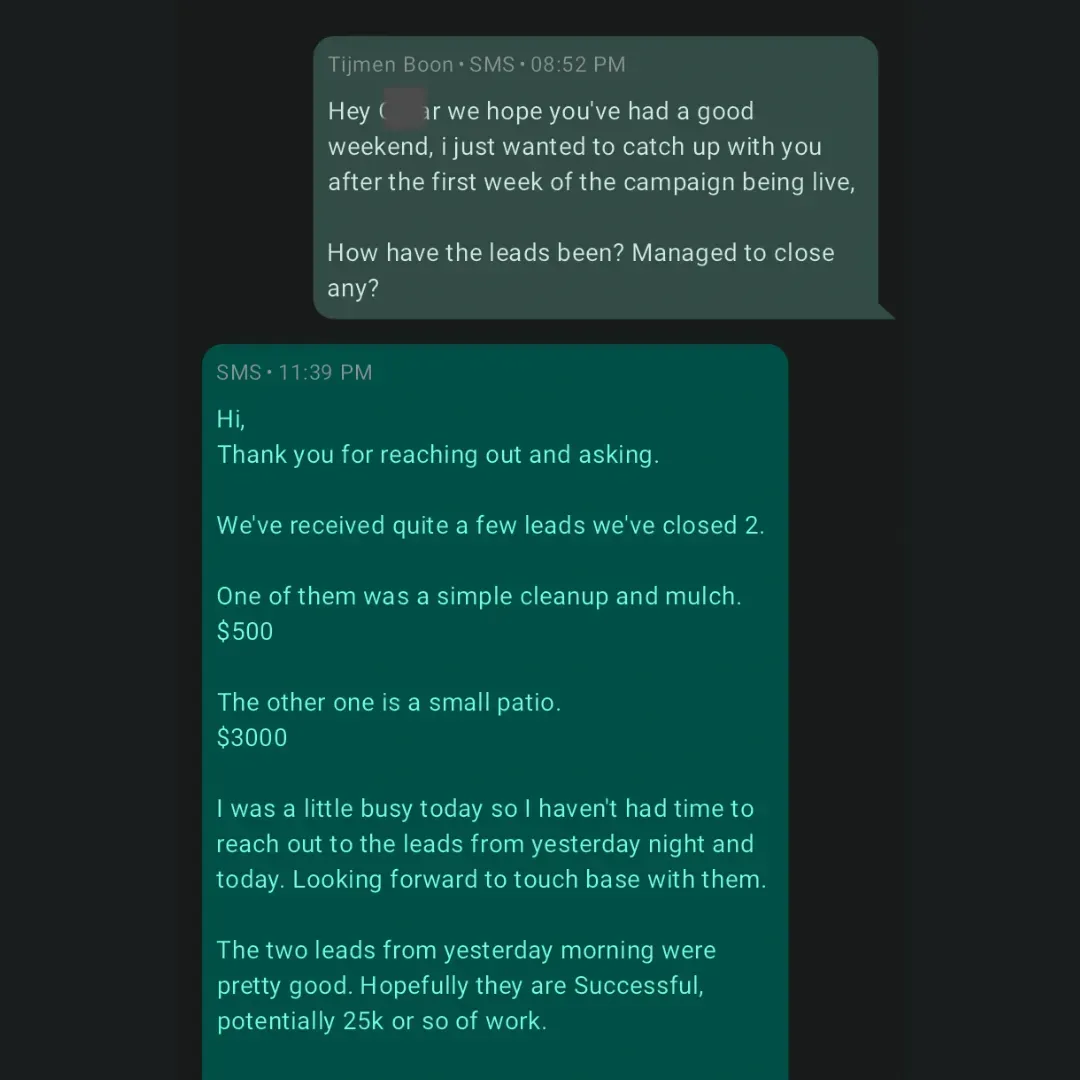This screenshot has width=1080, height=1080.
Task: Click "The two leads from yesterday morning" line
Action: (466, 951)
